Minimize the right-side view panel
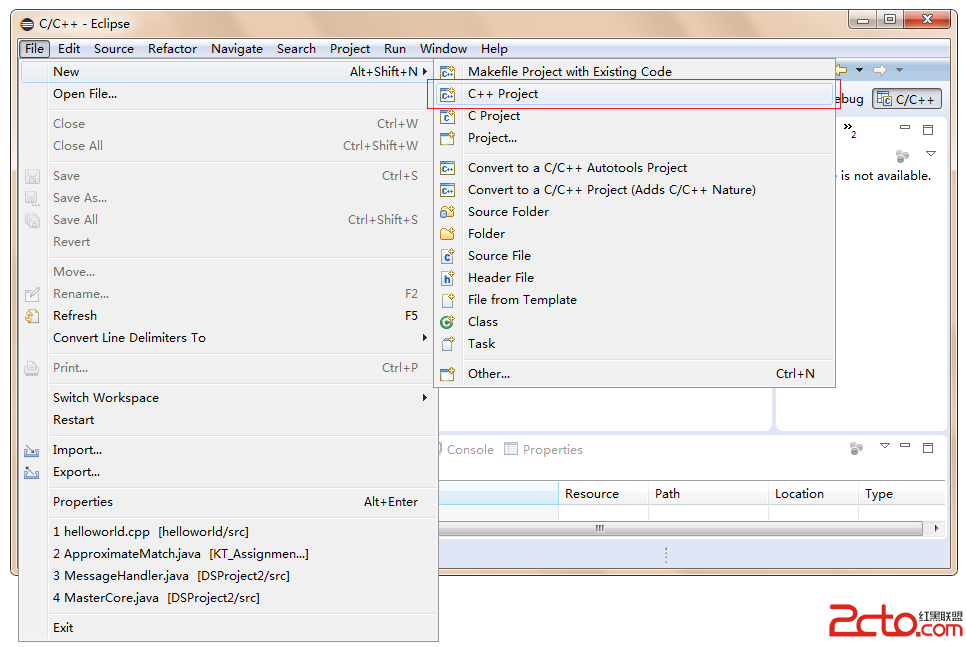The width and height of the screenshot is (966, 647). [905, 128]
